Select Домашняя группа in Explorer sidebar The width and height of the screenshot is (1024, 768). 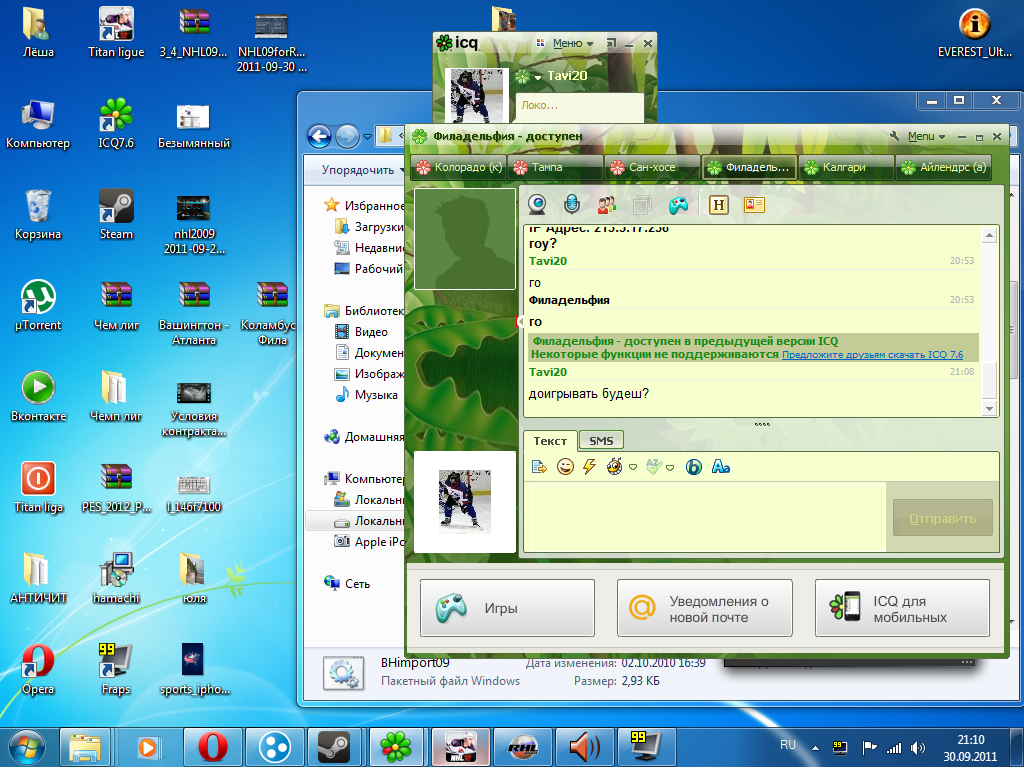tap(364, 437)
